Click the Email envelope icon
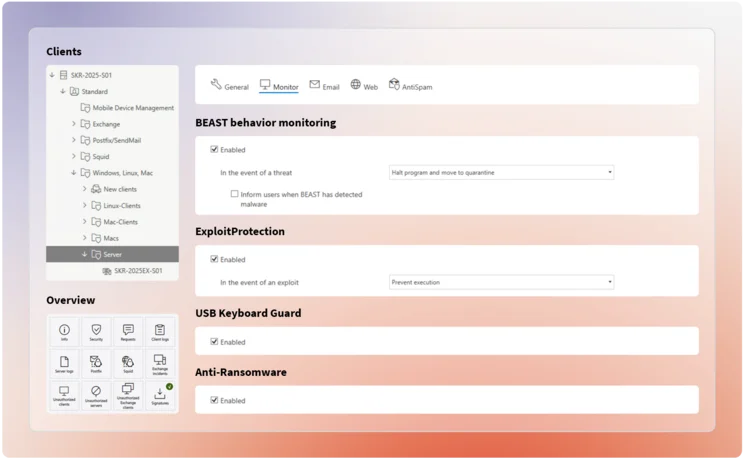The width and height of the screenshot is (744, 460). (315, 84)
